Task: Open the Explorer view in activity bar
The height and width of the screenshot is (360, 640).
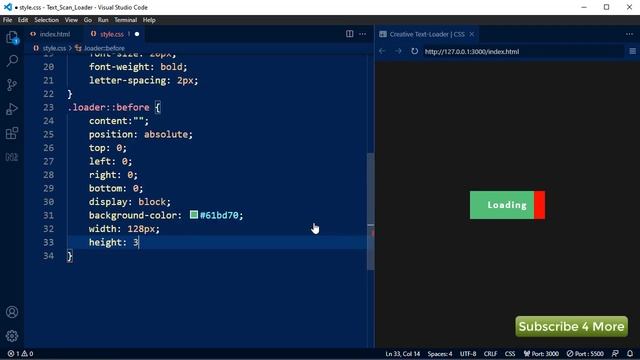Action: 12,37
